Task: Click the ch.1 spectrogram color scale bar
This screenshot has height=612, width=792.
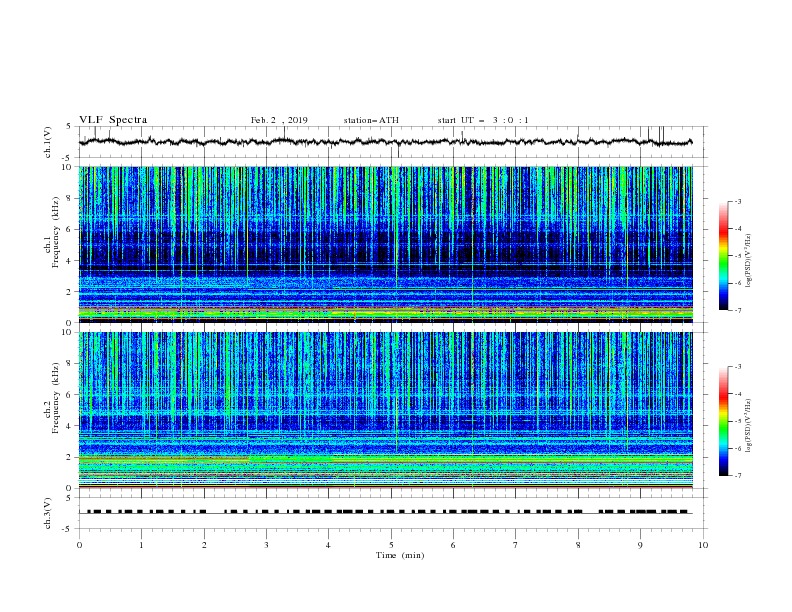Action: pos(724,255)
